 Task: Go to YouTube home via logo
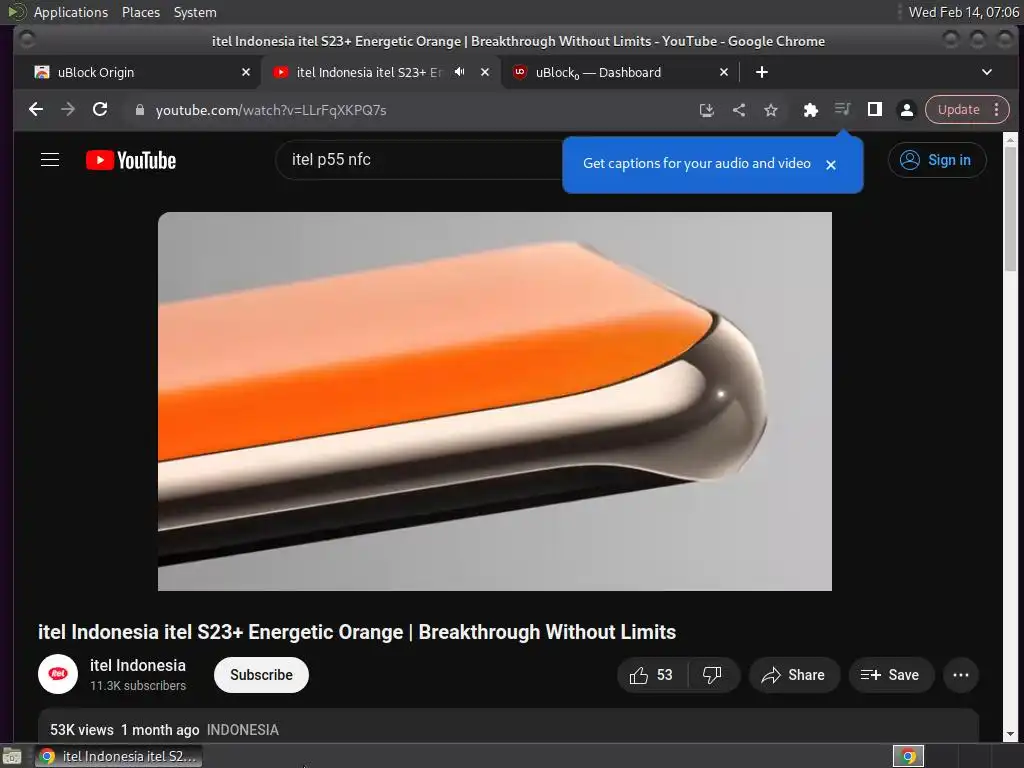coord(131,161)
